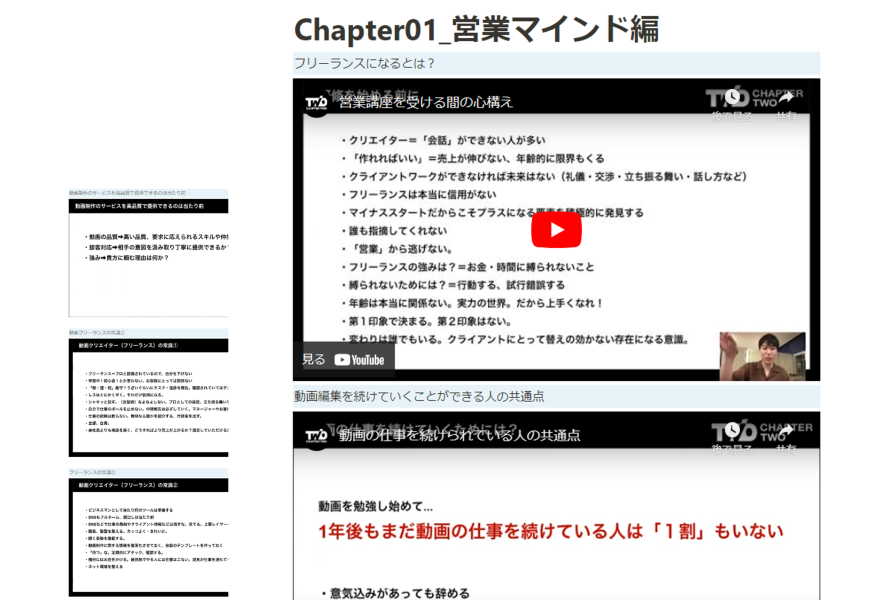The height and width of the screenshot is (600, 892).
Task: Click Share arrow on first video
Action: (786, 97)
